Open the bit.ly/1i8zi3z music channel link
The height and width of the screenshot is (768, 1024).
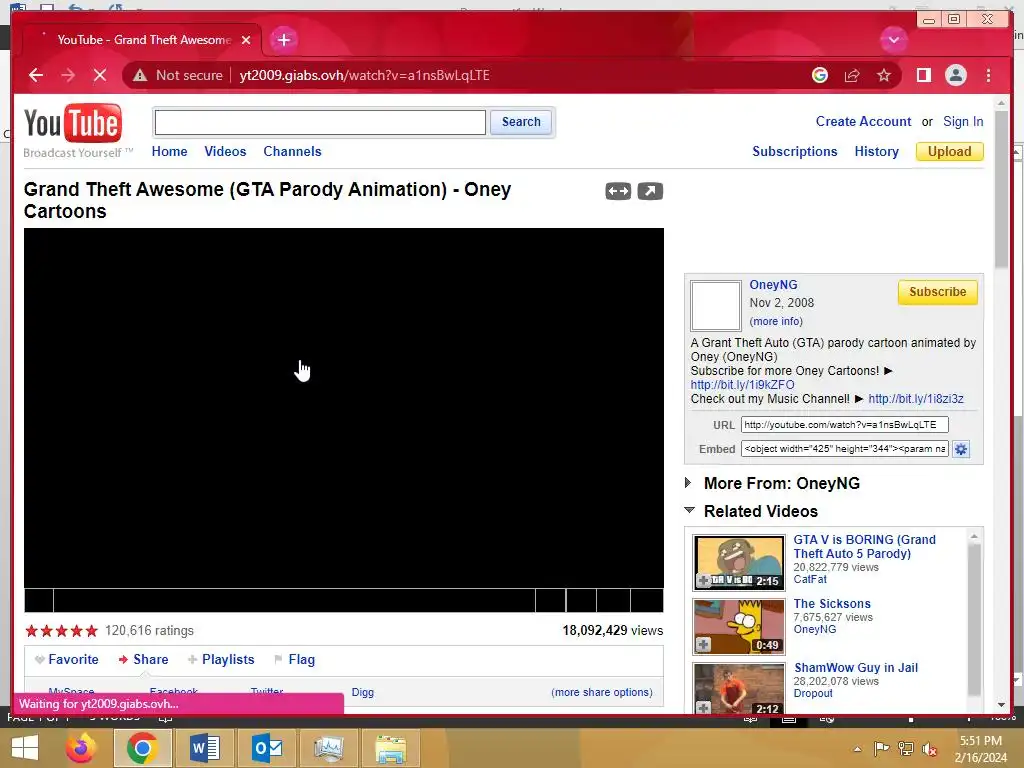(x=916, y=399)
